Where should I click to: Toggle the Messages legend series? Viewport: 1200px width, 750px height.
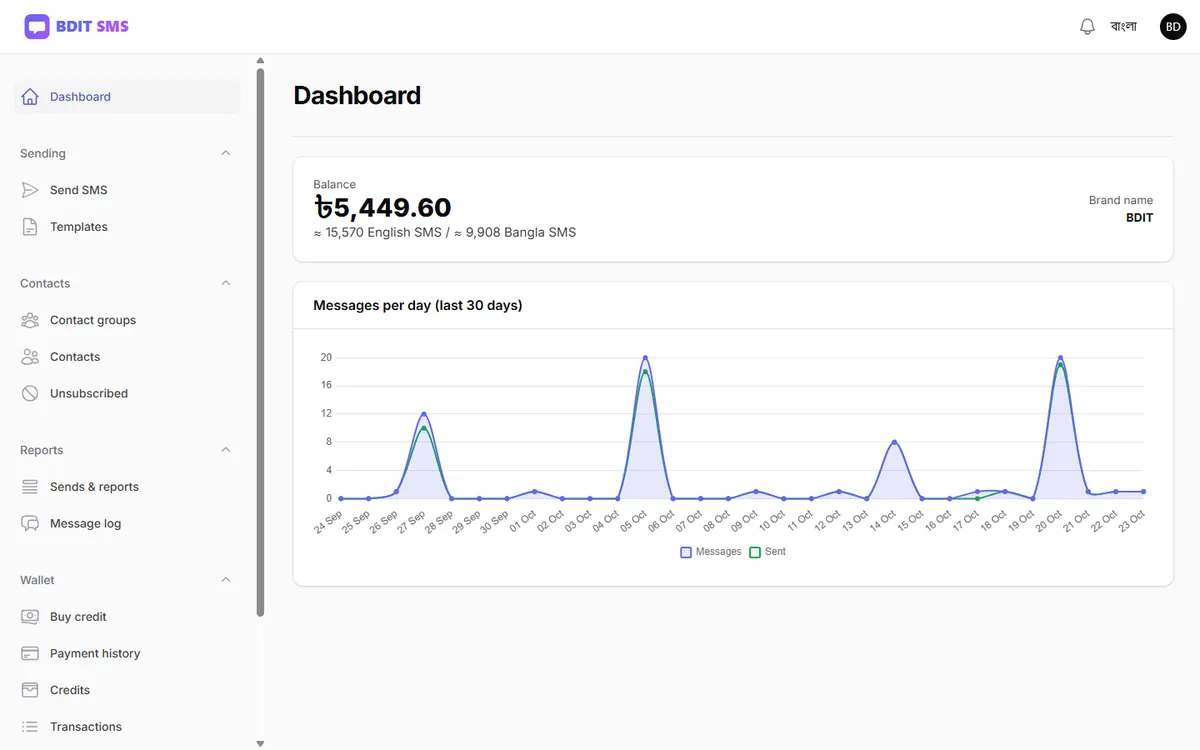click(x=711, y=552)
